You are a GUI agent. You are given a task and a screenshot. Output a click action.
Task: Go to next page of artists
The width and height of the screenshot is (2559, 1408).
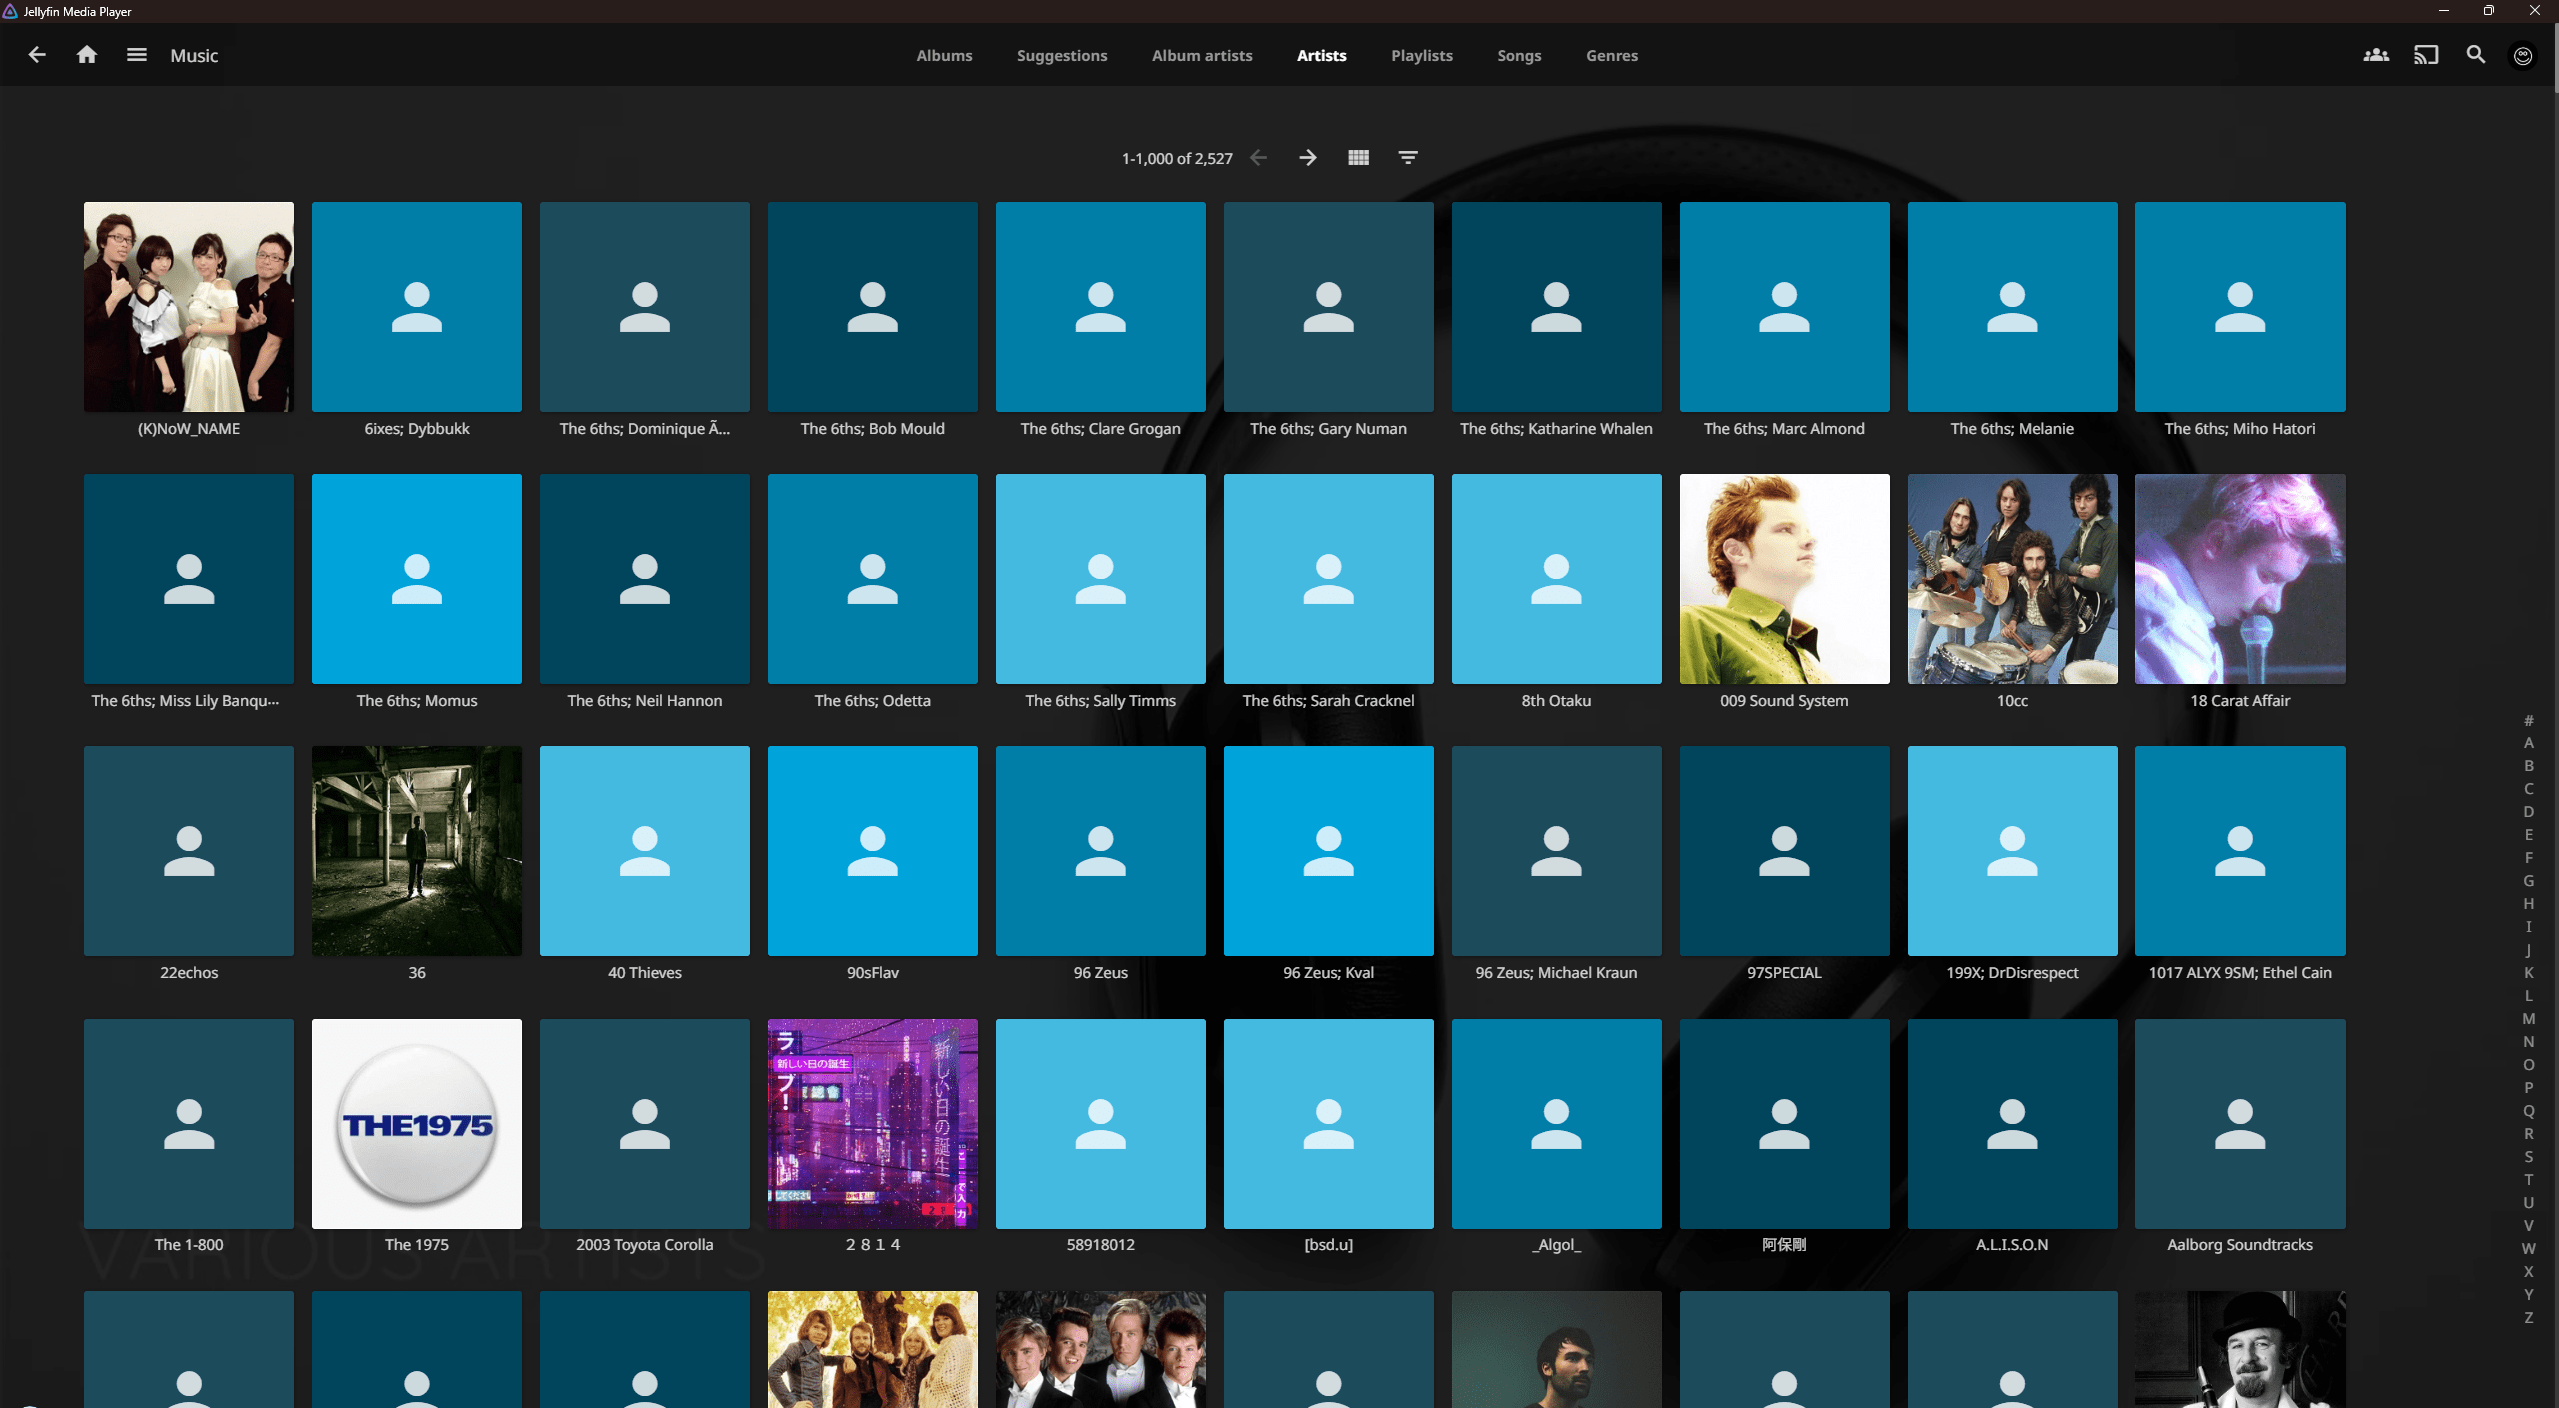pyautogui.click(x=1308, y=158)
